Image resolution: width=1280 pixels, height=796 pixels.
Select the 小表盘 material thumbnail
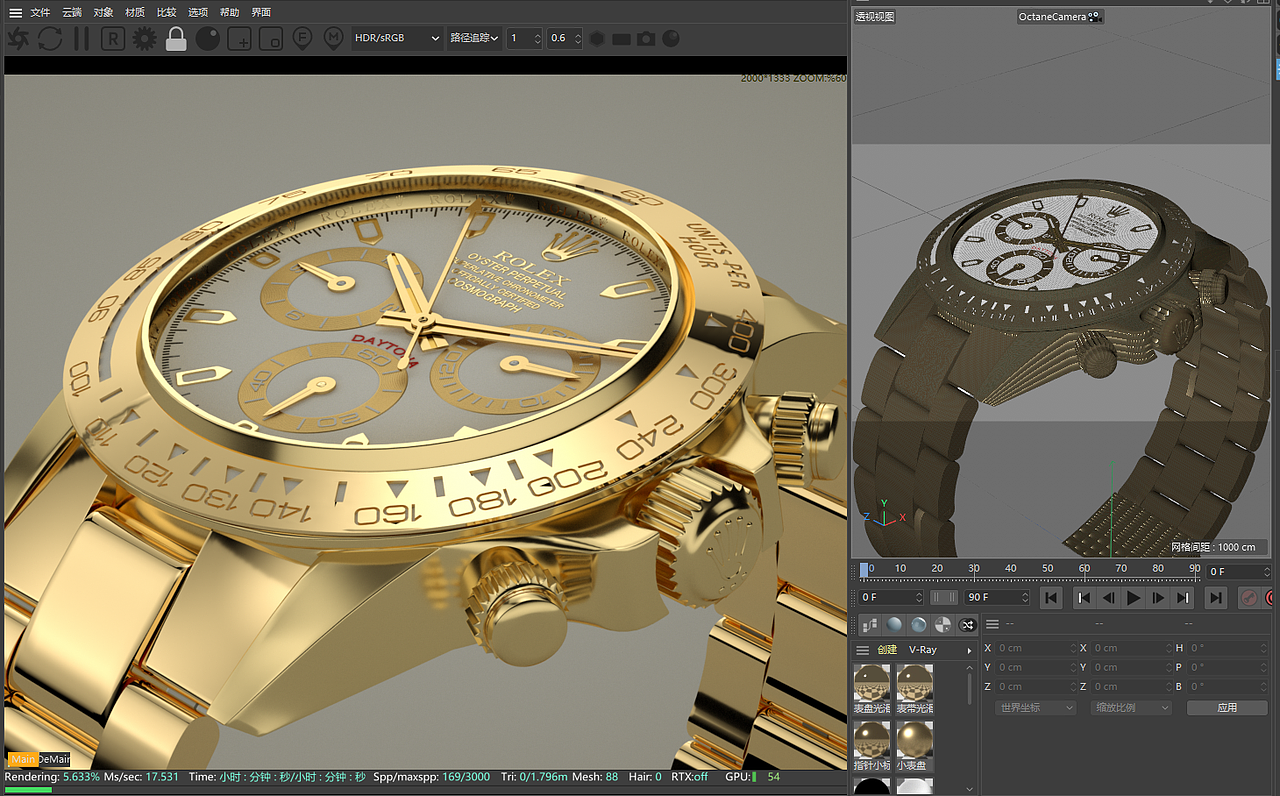tap(914, 745)
